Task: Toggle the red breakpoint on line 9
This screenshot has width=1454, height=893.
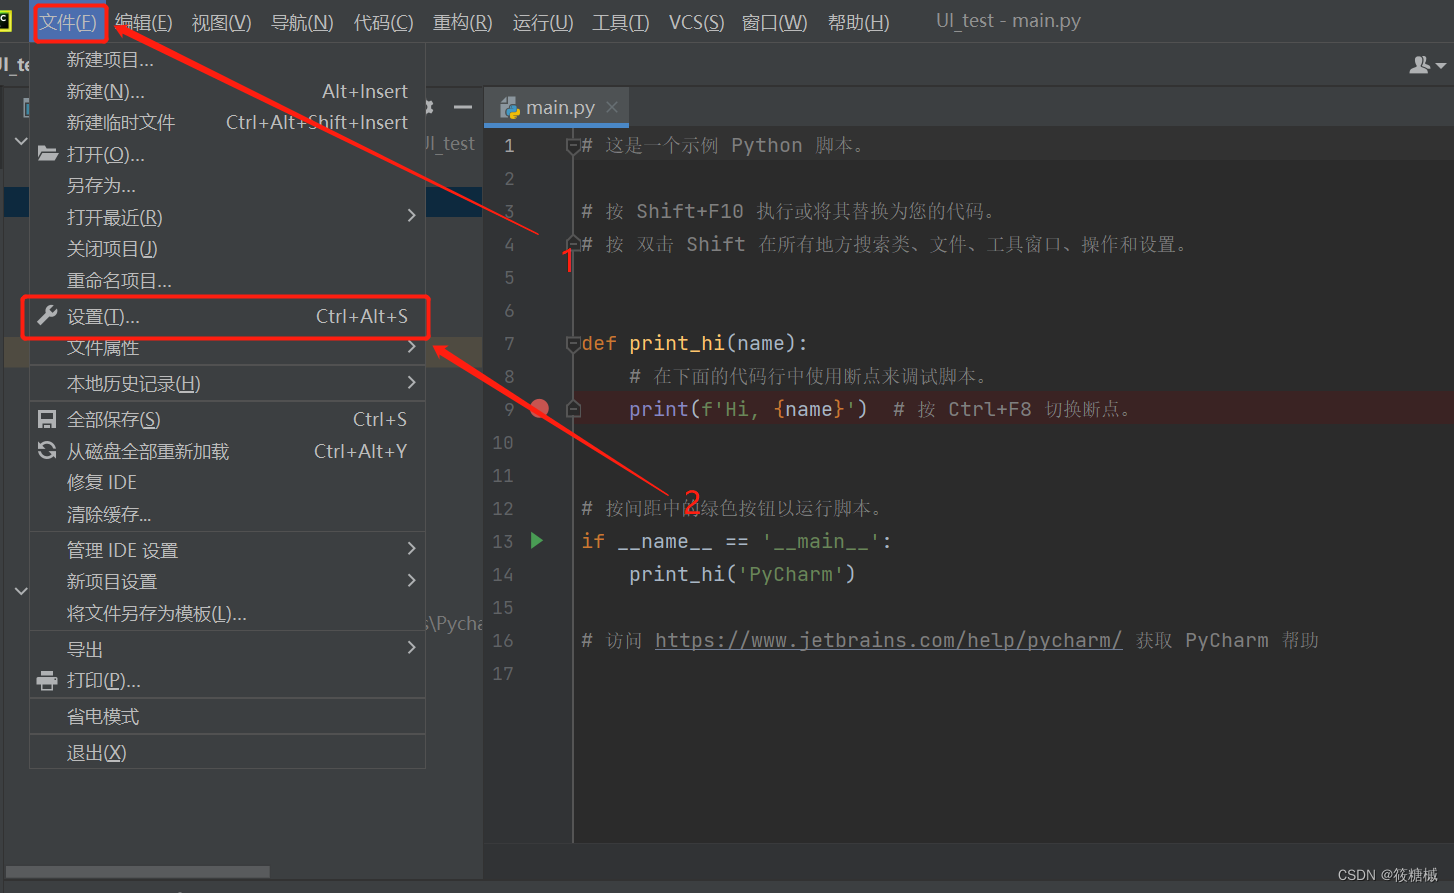Action: [x=539, y=408]
